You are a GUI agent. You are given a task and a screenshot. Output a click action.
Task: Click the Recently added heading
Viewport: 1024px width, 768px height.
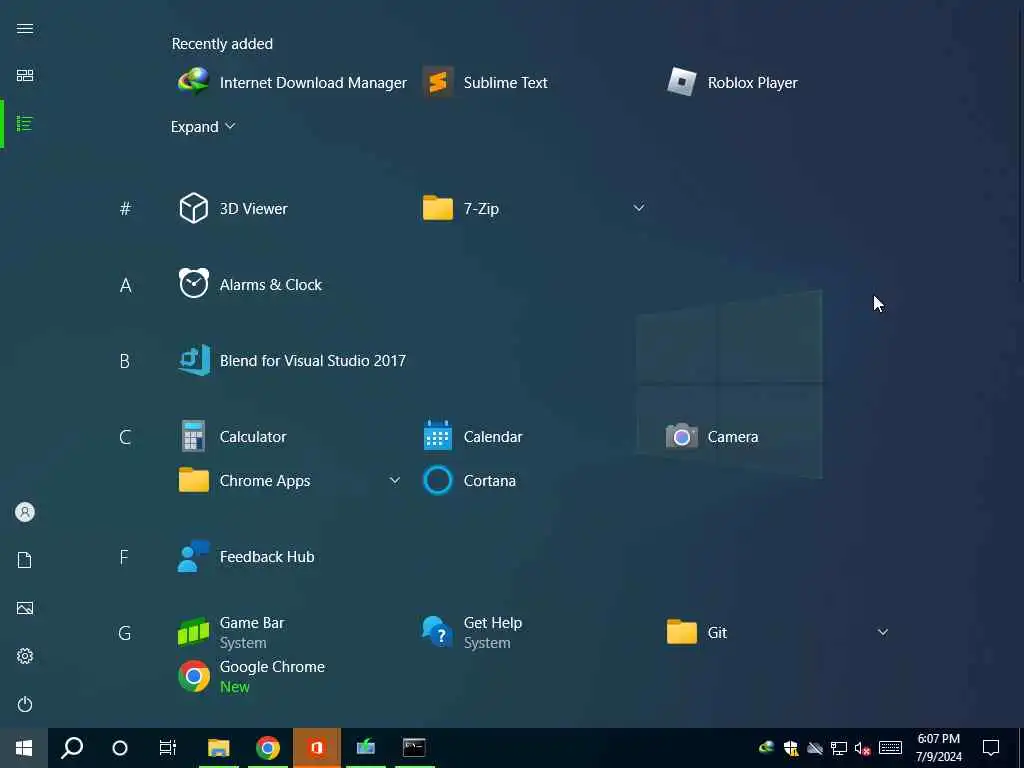click(x=222, y=44)
